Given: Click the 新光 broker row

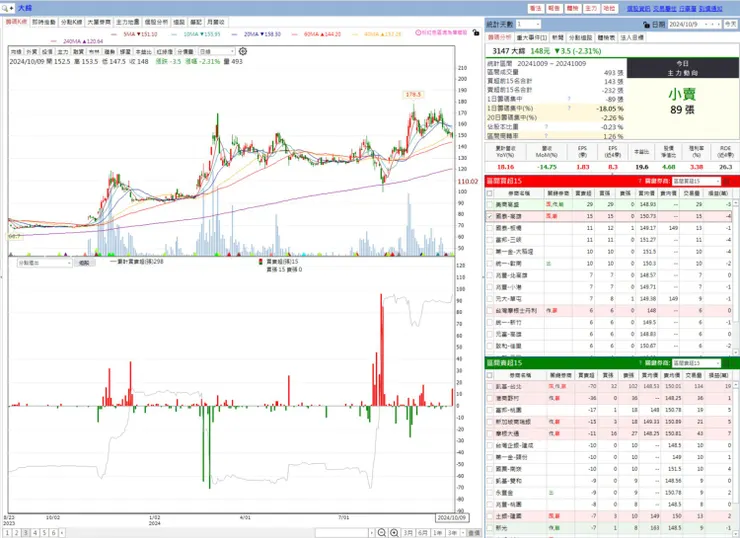Looking at the screenshot, I should coord(611,528).
